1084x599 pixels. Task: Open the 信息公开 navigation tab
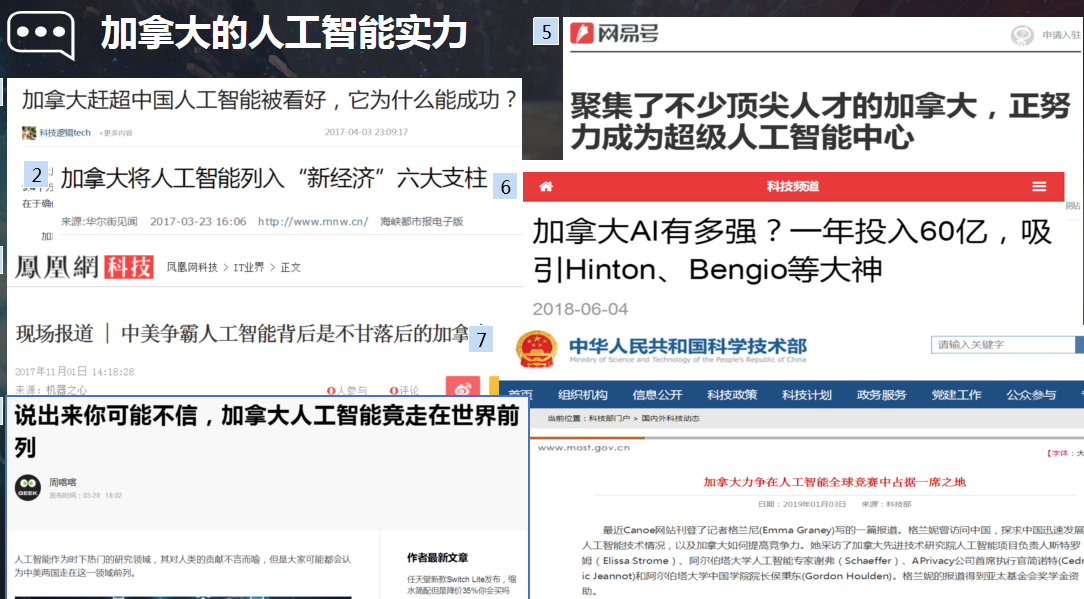click(x=657, y=395)
